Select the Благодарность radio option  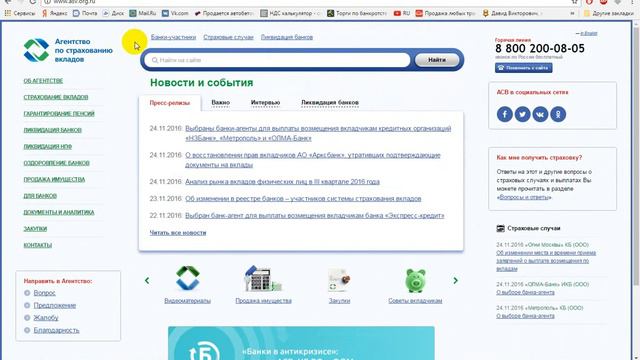point(27,330)
